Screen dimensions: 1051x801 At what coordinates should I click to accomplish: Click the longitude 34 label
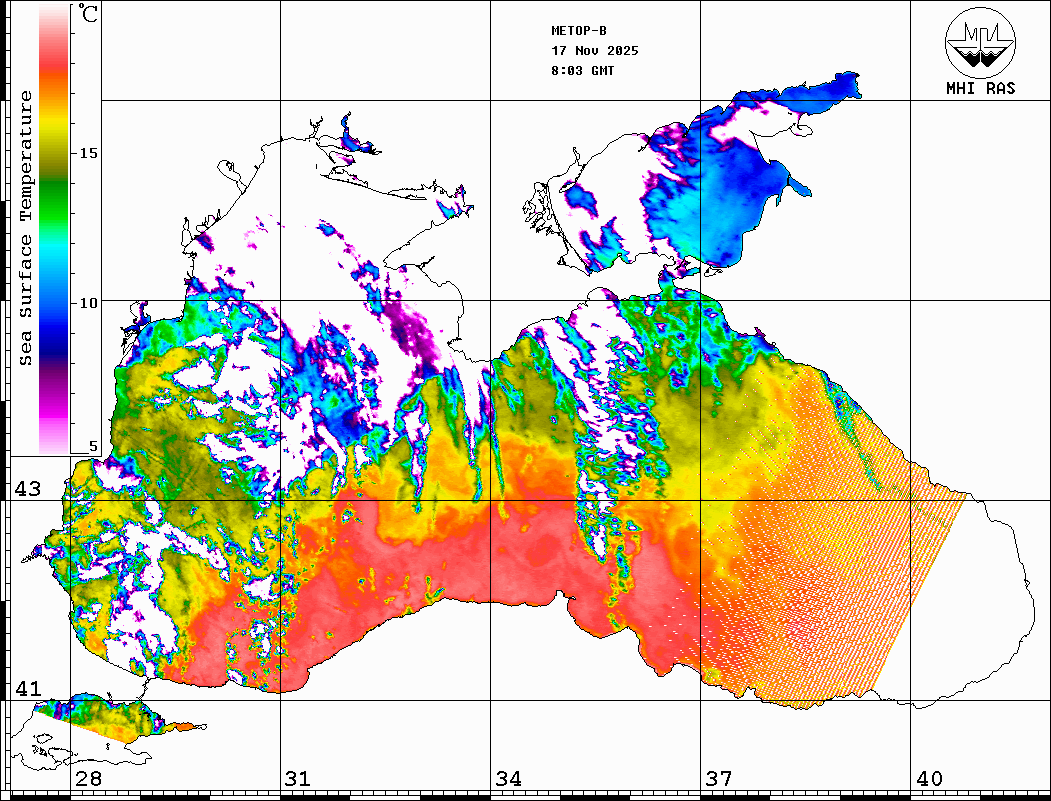[x=508, y=779]
